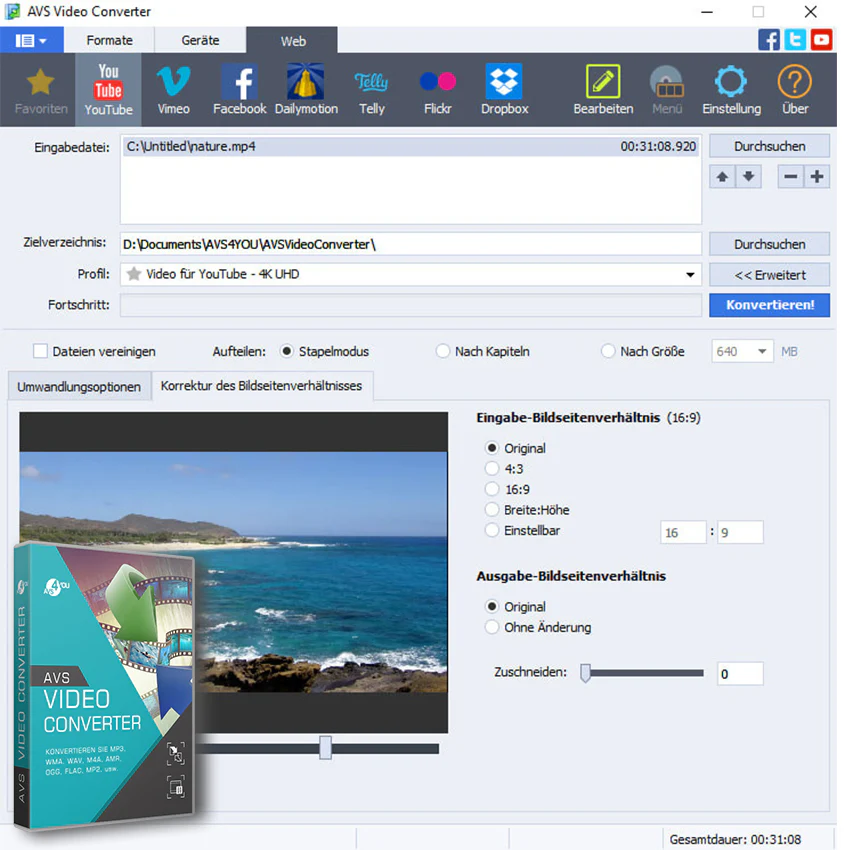850x850 pixels.
Task: Open the main menu dropdown button
Action: 31,40
